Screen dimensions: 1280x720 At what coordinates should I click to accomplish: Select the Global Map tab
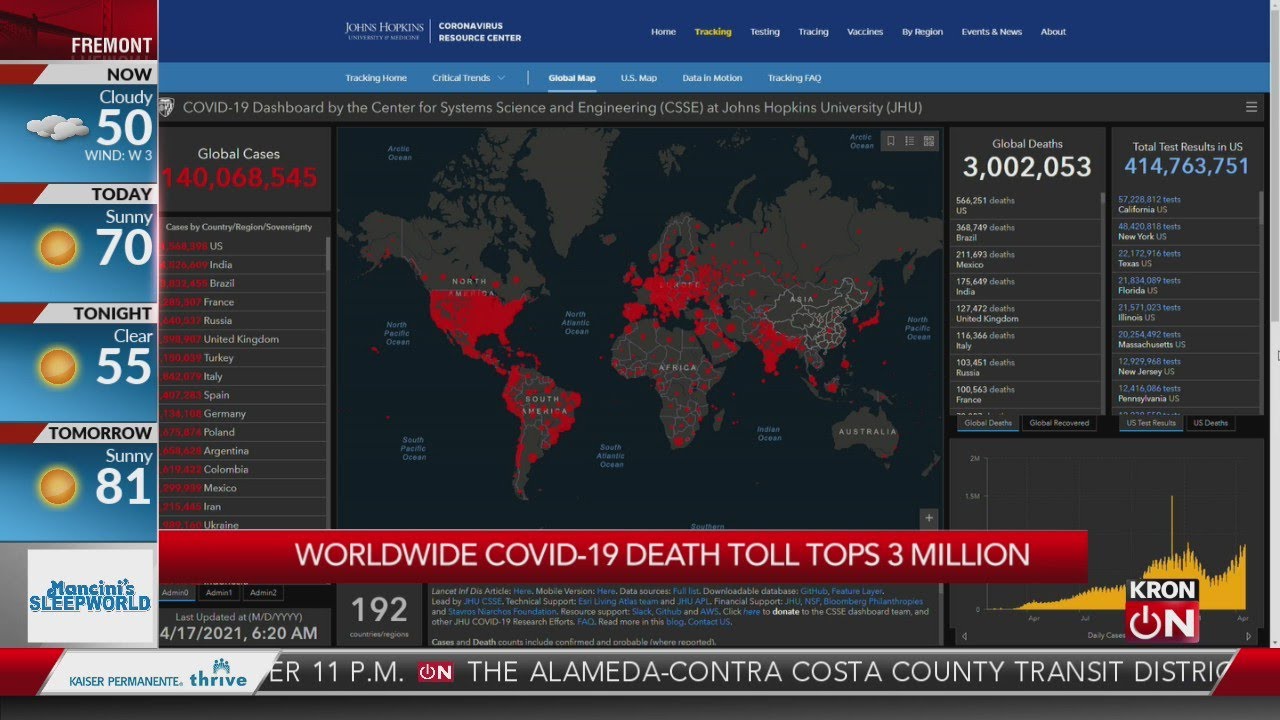click(572, 78)
